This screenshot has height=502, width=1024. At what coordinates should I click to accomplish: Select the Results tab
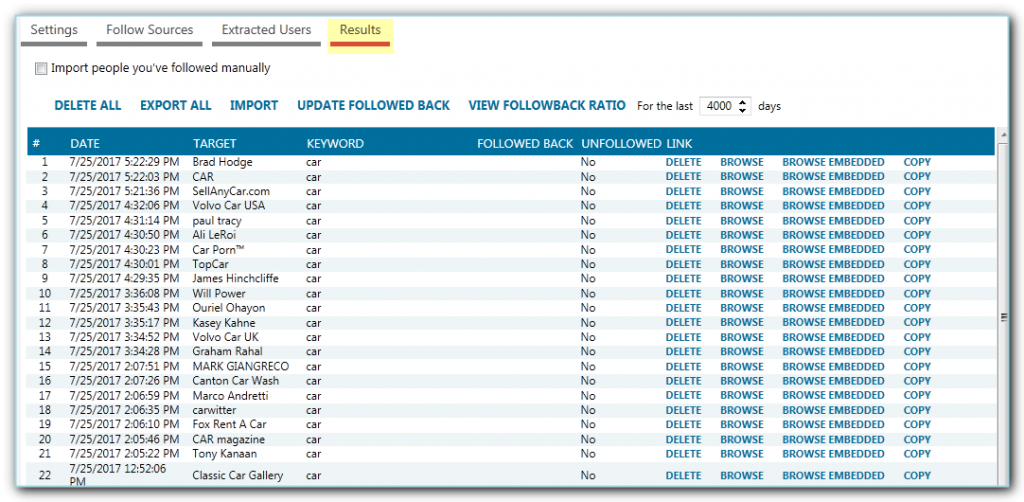(360, 30)
